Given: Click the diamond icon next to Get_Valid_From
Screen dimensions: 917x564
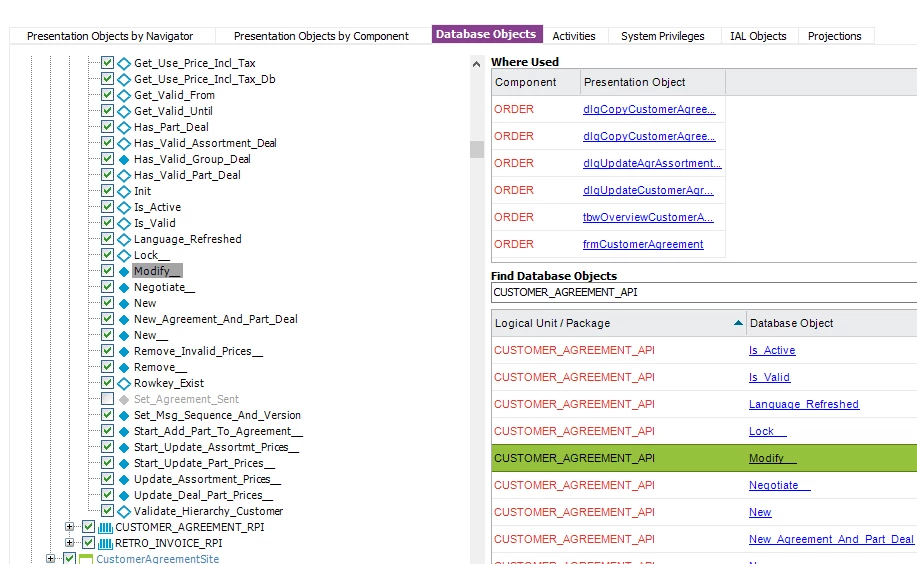Looking at the screenshot, I should coord(124,95).
